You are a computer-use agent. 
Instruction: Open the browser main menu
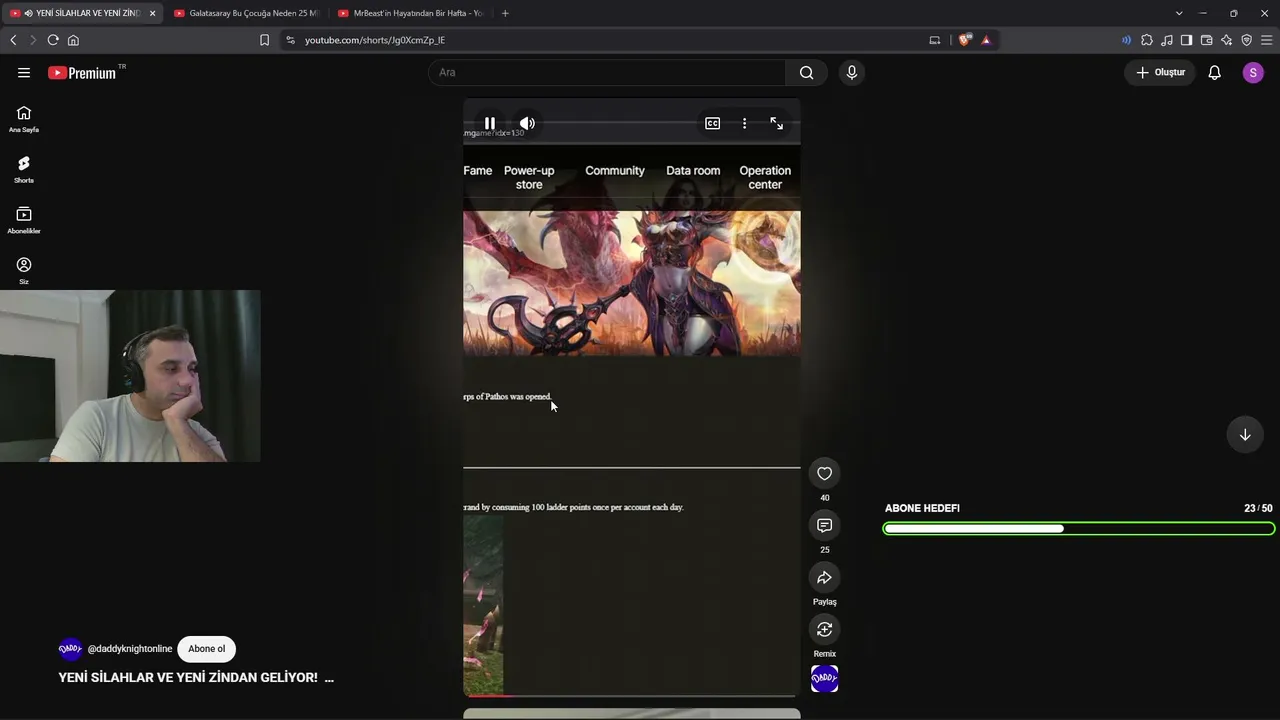point(1266,40)
